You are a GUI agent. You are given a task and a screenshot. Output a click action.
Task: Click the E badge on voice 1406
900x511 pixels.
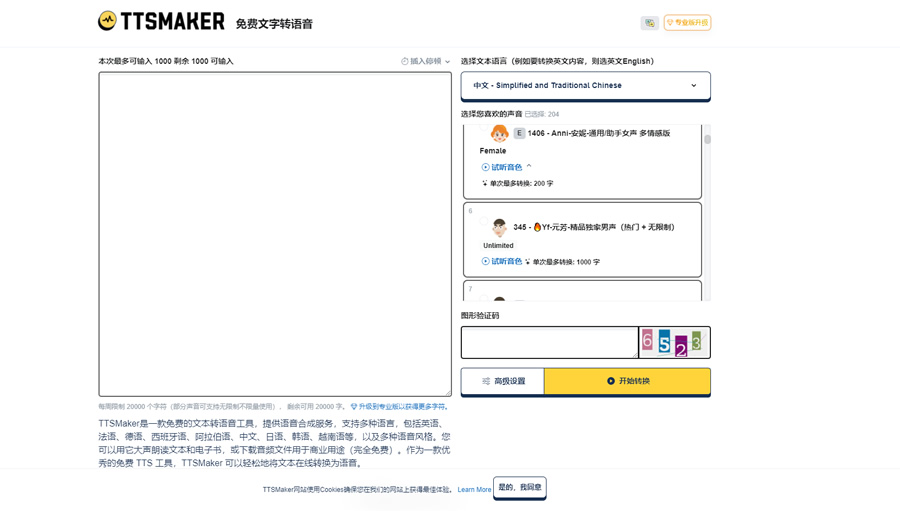pos(519,133)
